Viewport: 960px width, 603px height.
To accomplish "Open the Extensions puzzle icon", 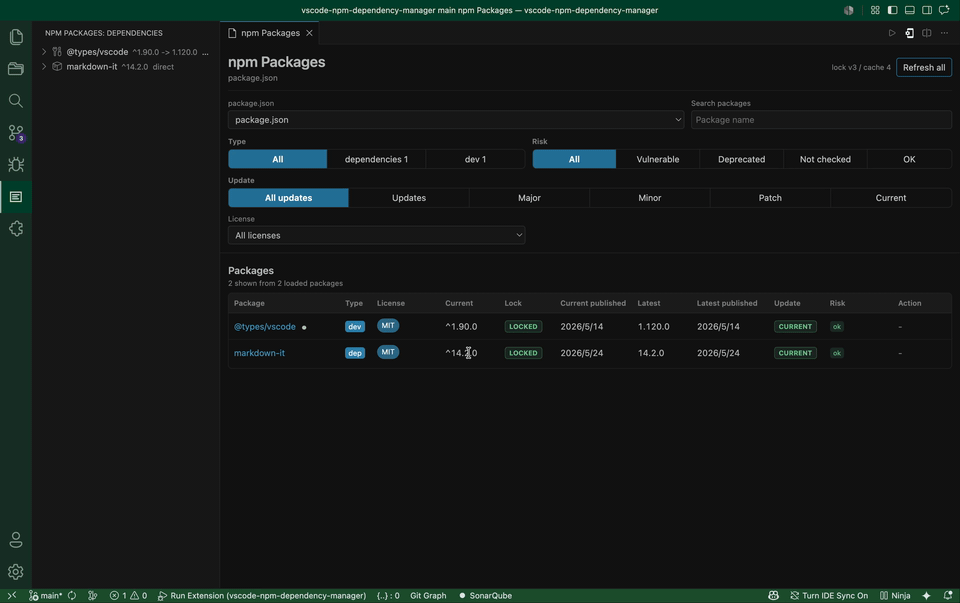I will pos(16,228).
